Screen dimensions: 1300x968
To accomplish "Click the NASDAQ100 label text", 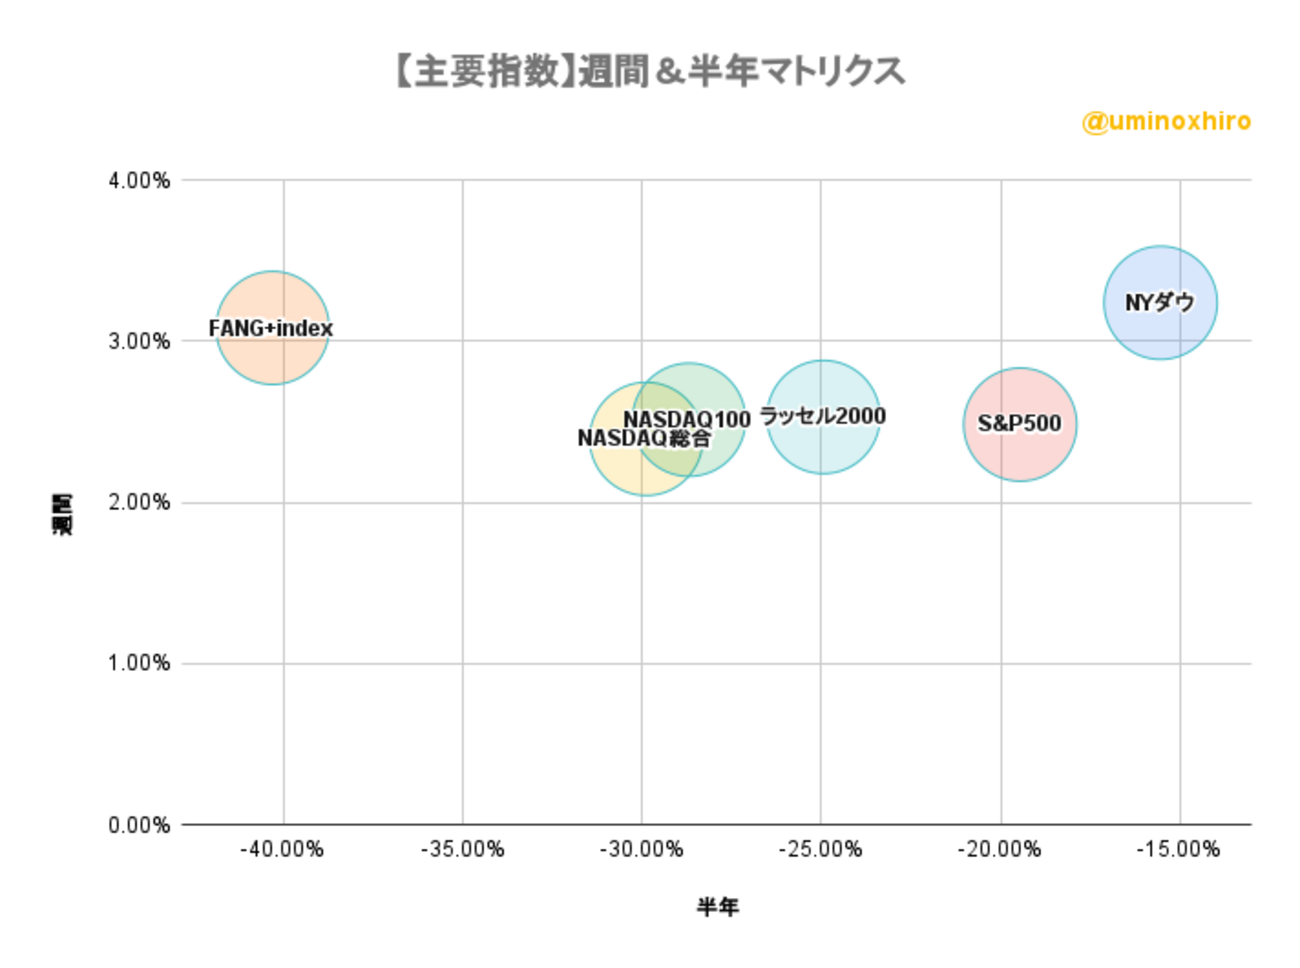I will tap(687, 418).
